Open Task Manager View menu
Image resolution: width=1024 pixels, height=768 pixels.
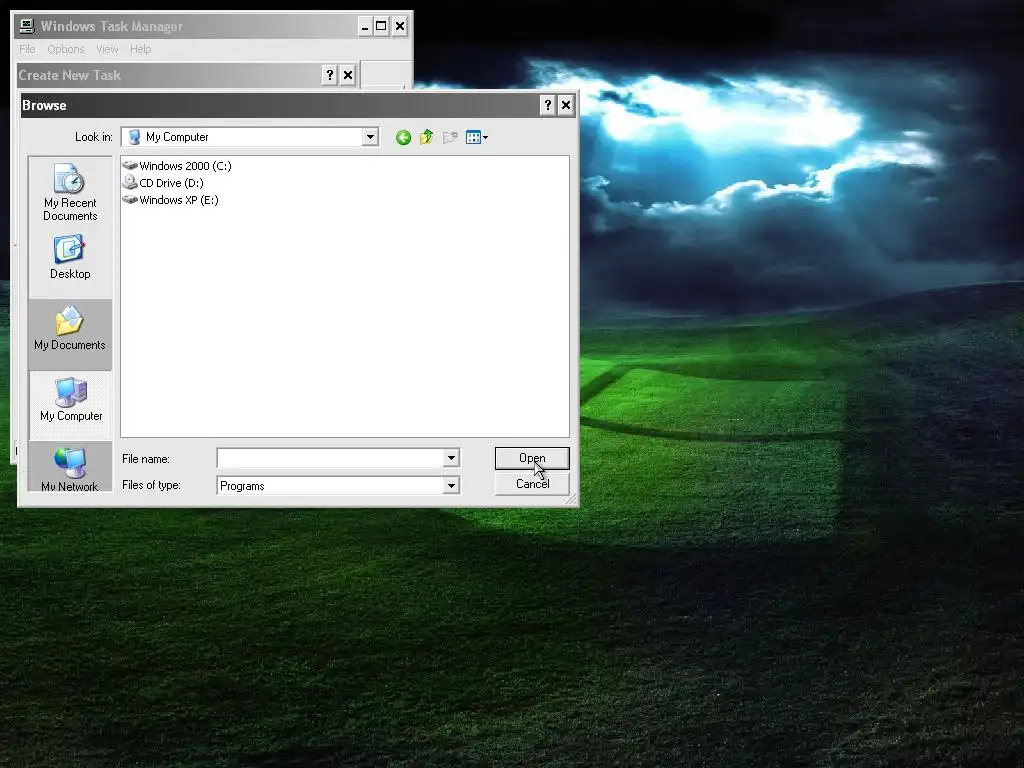tap(107, 49)
